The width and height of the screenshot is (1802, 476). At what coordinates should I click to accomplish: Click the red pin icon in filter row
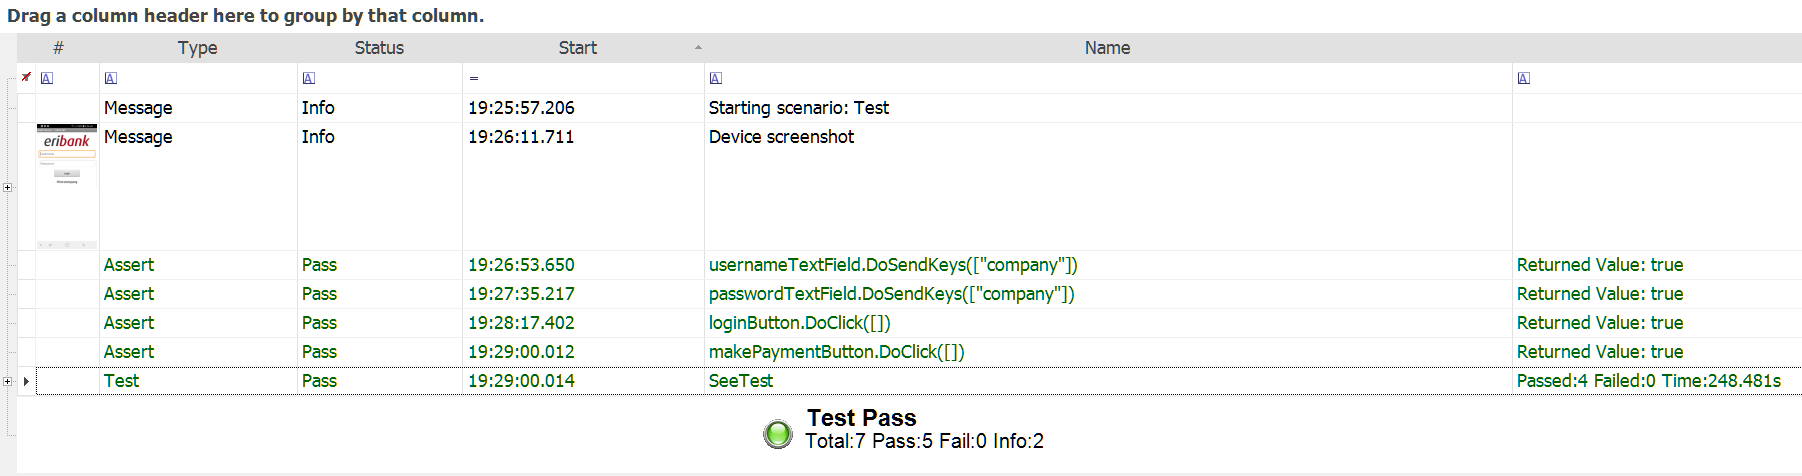(x=26, y=77)
